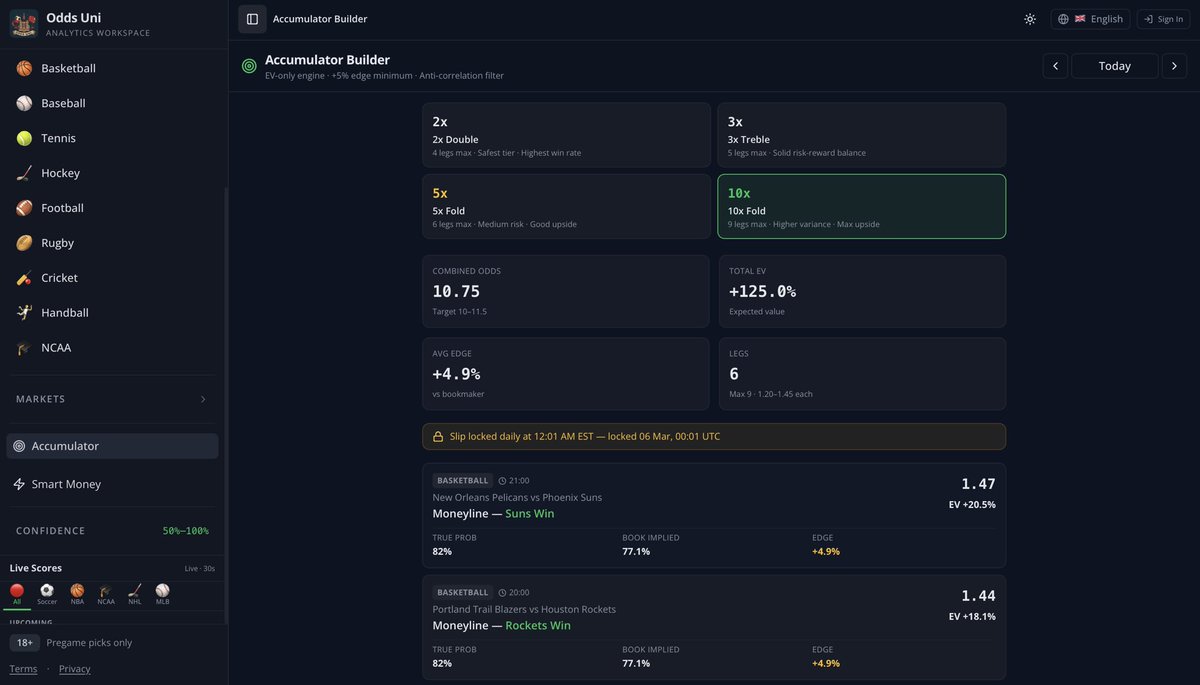Click the lock icon in slip notice
Image resolution: width=1200 pixels, height=685 pixels.
438,437
